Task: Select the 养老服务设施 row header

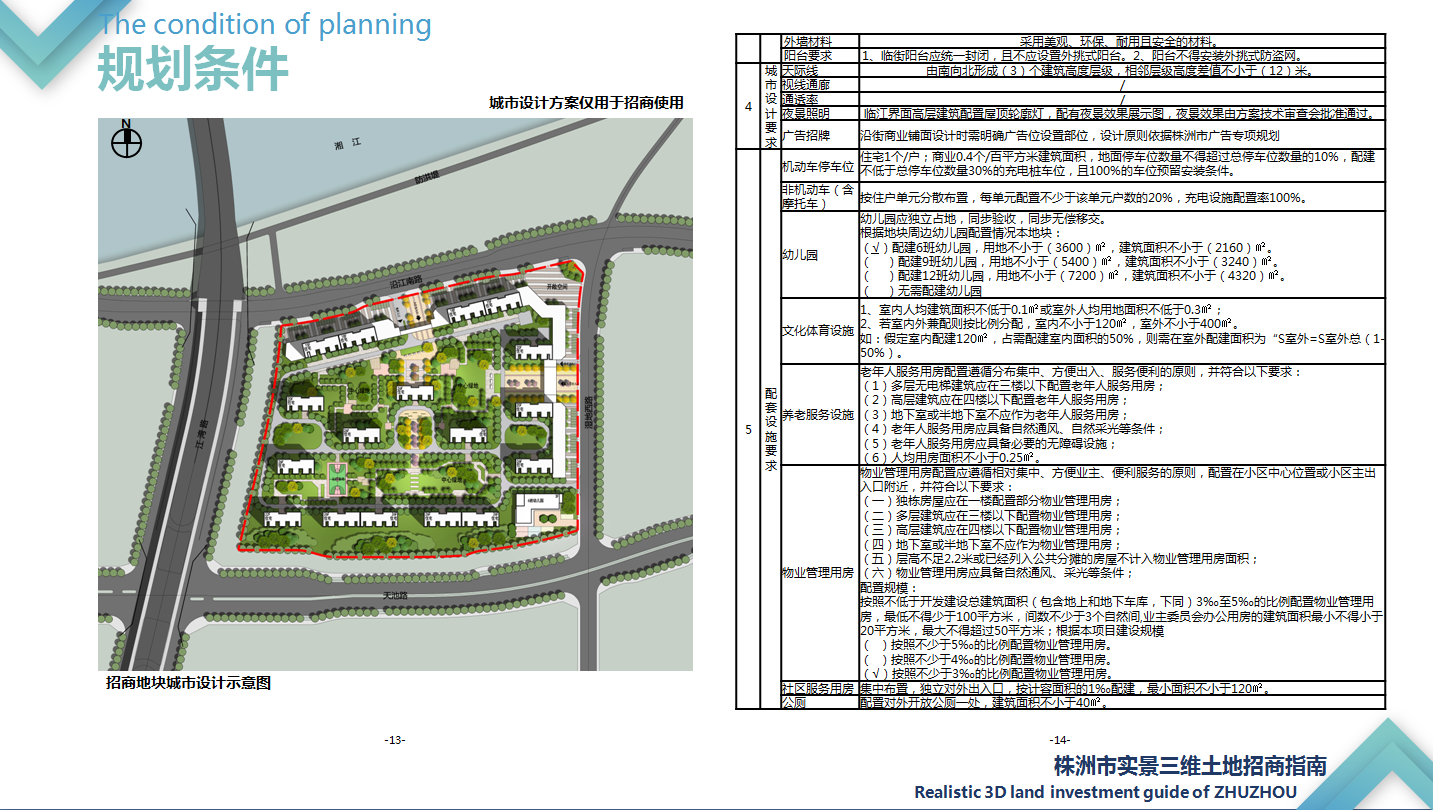Action: [817, 414]
